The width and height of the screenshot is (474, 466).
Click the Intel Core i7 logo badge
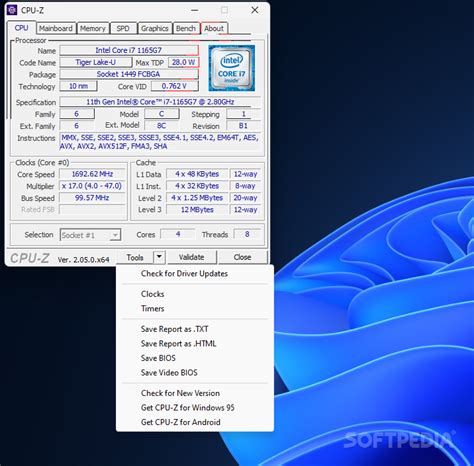(x=232, y=68)
